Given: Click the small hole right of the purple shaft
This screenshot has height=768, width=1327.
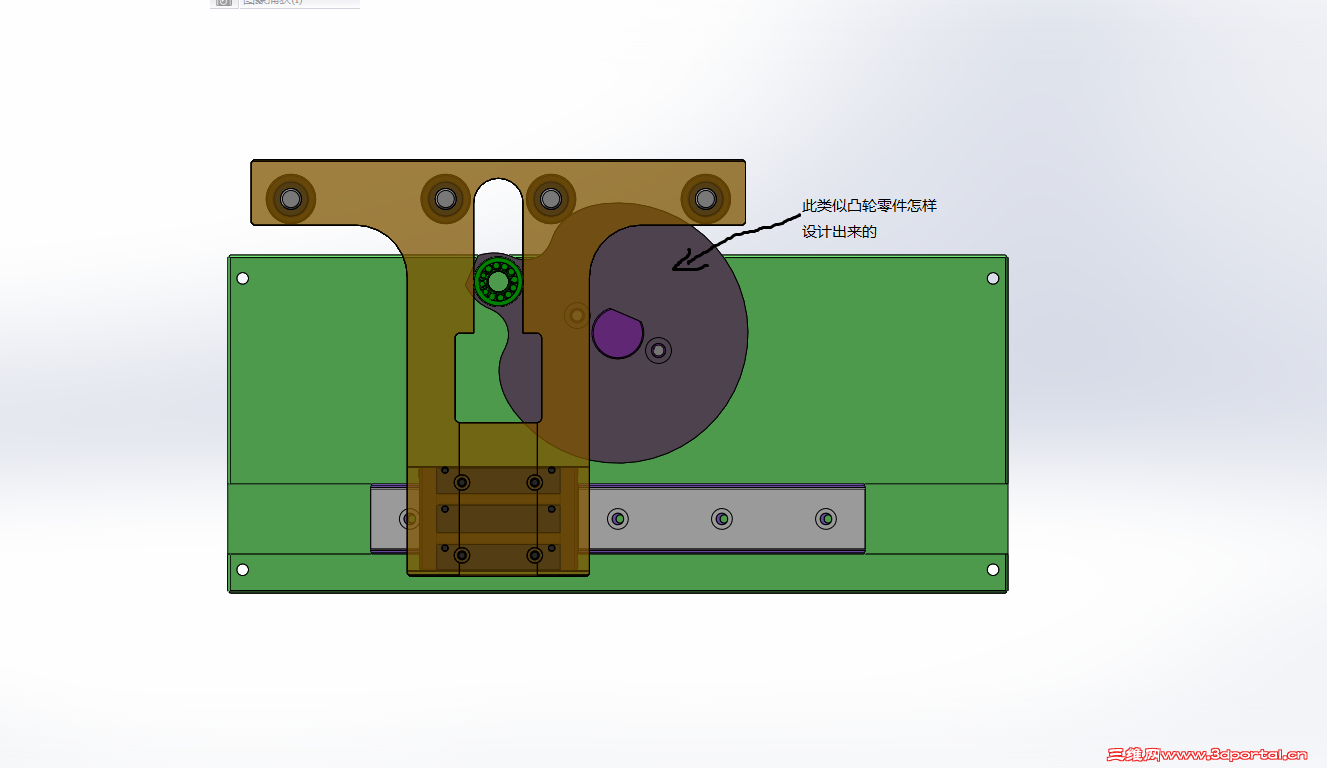Looking at the screenshot, I should click(x=658, y=350).
